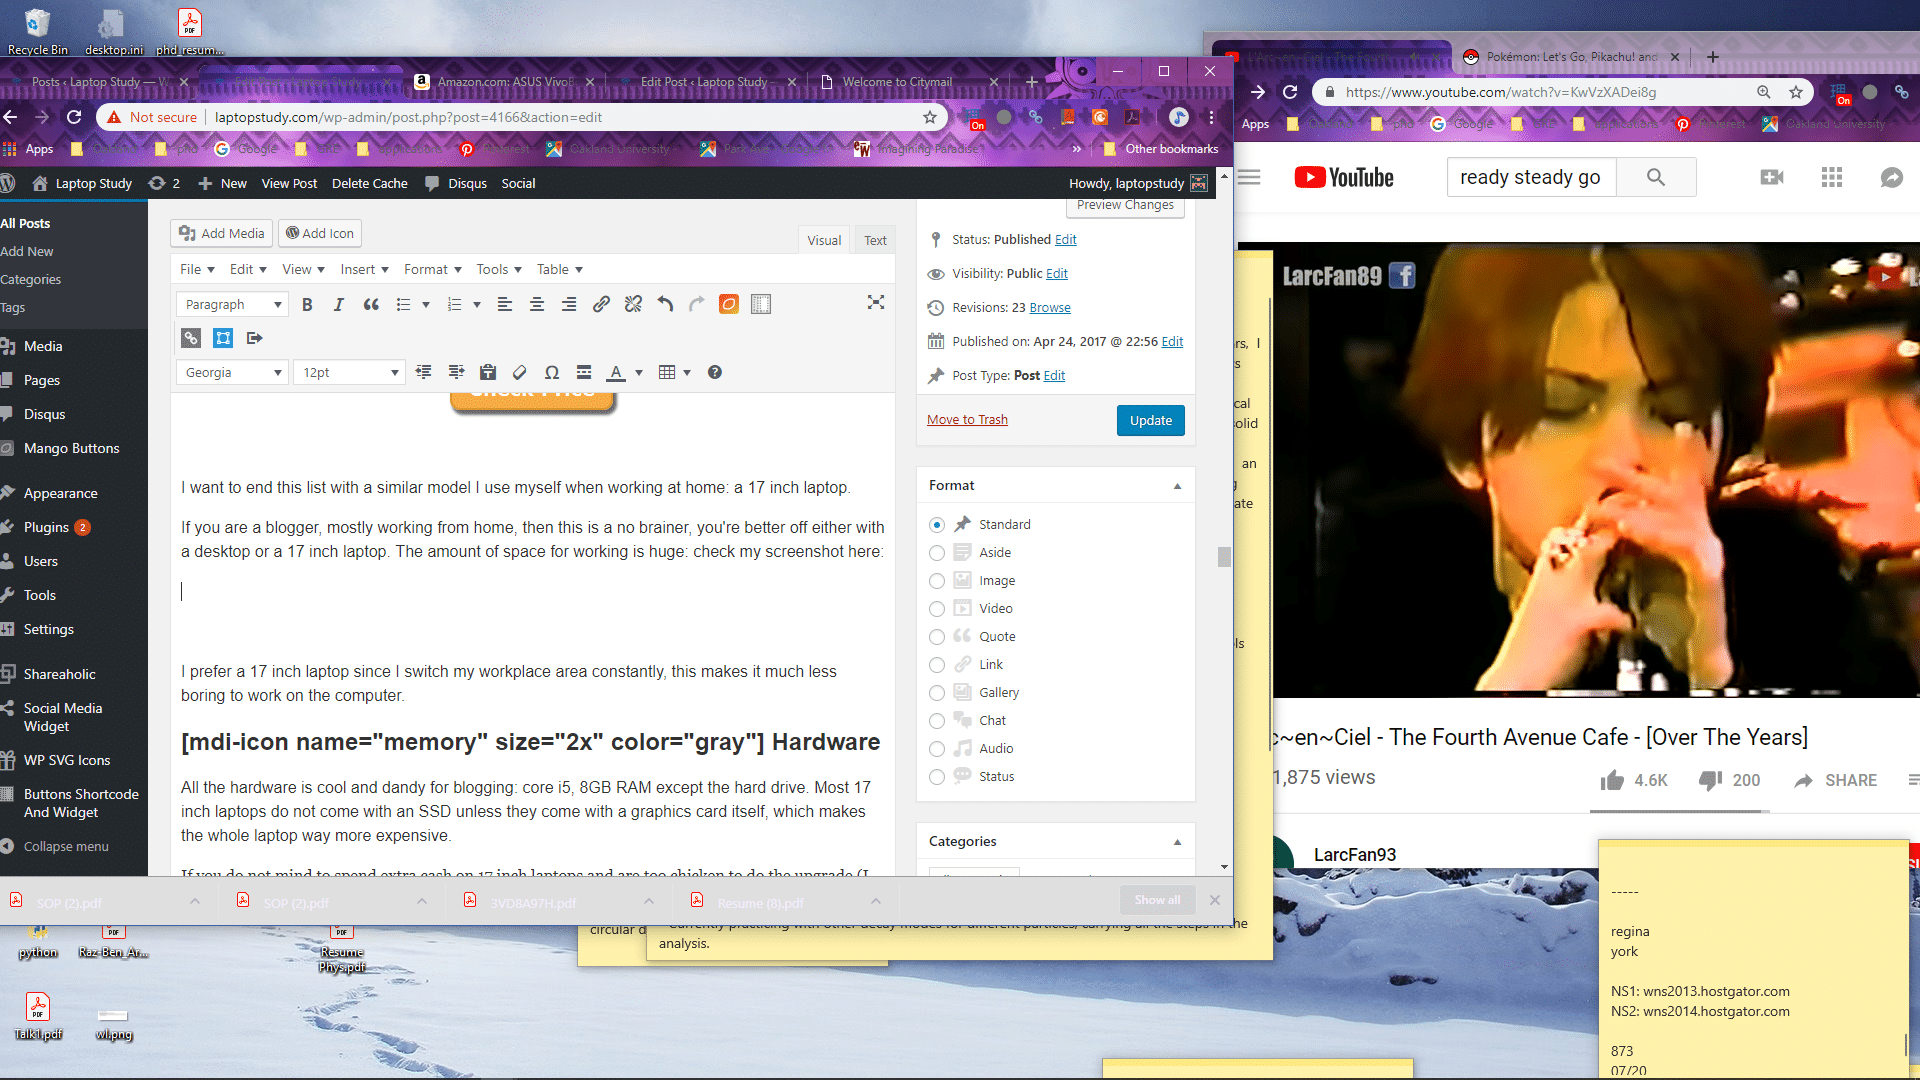Image resolution: width=1920 pixels, height=1080 pixels.
Task: Open the editor Insert menu
Action: click(364, 270)
